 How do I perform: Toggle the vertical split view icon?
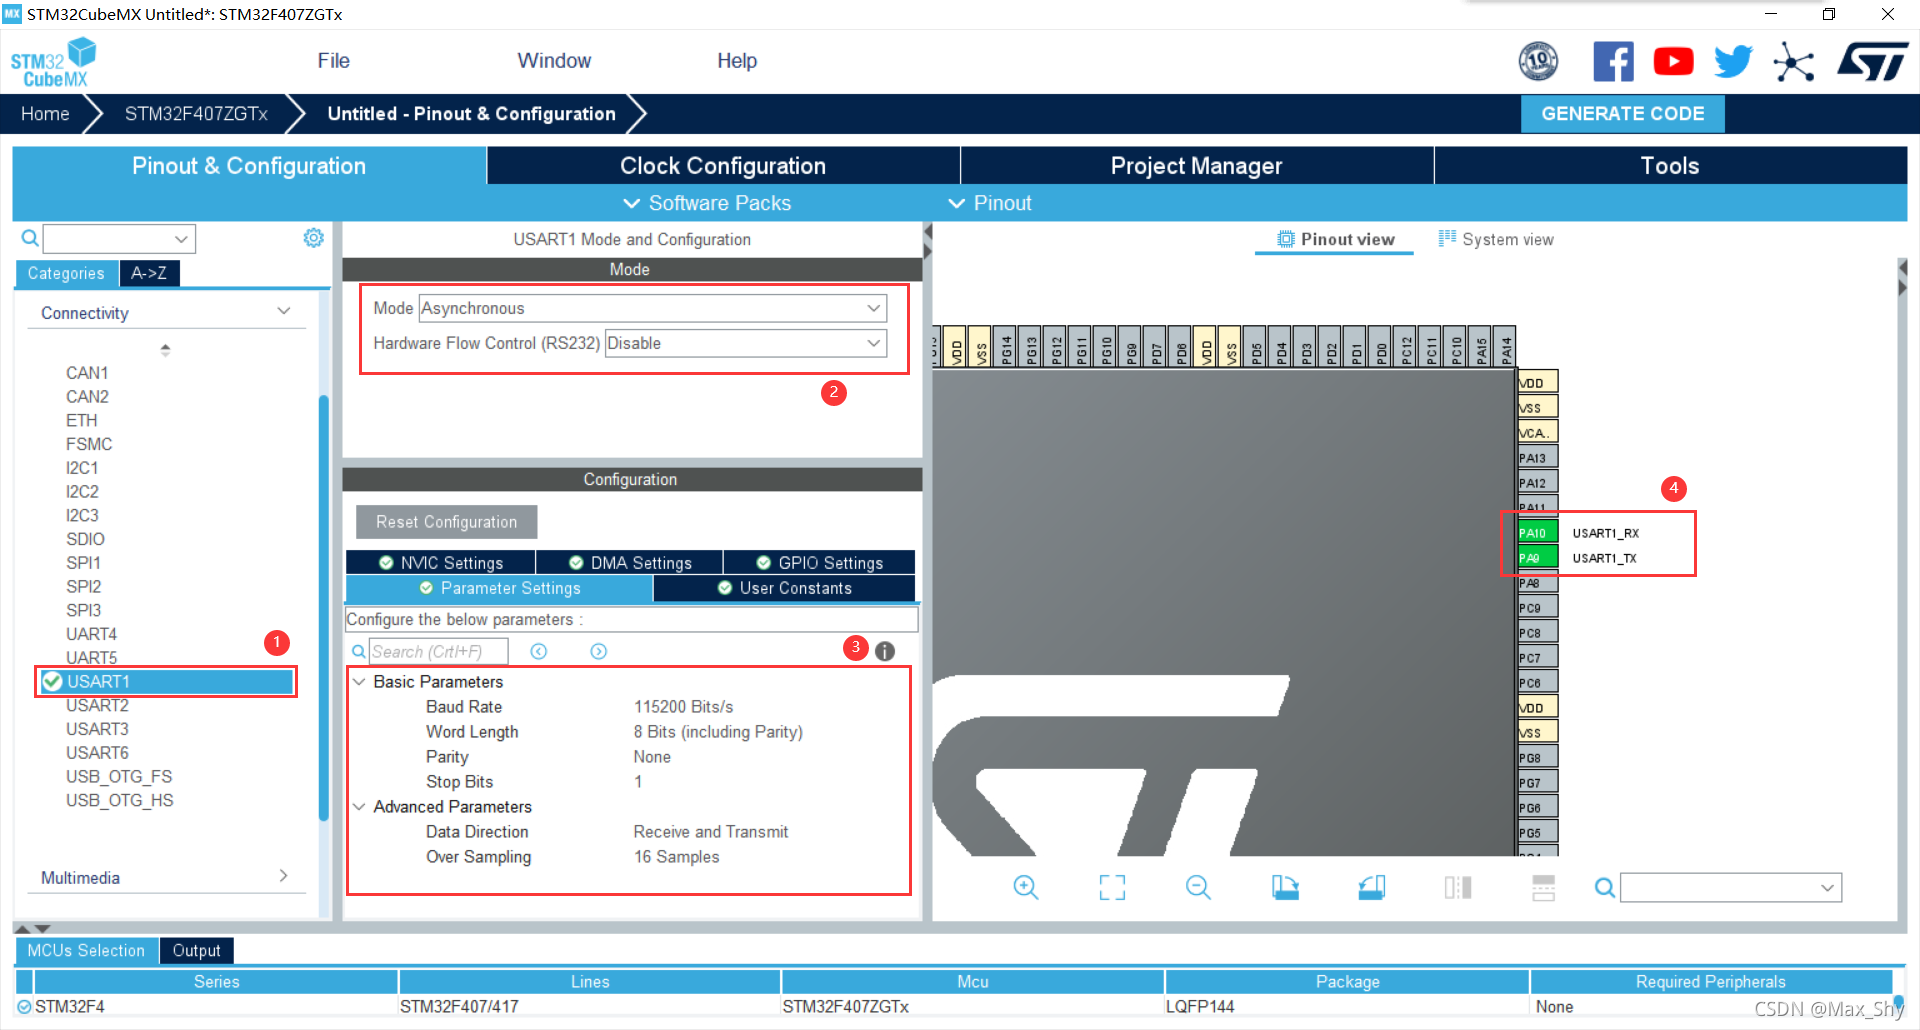(1457, 887)
